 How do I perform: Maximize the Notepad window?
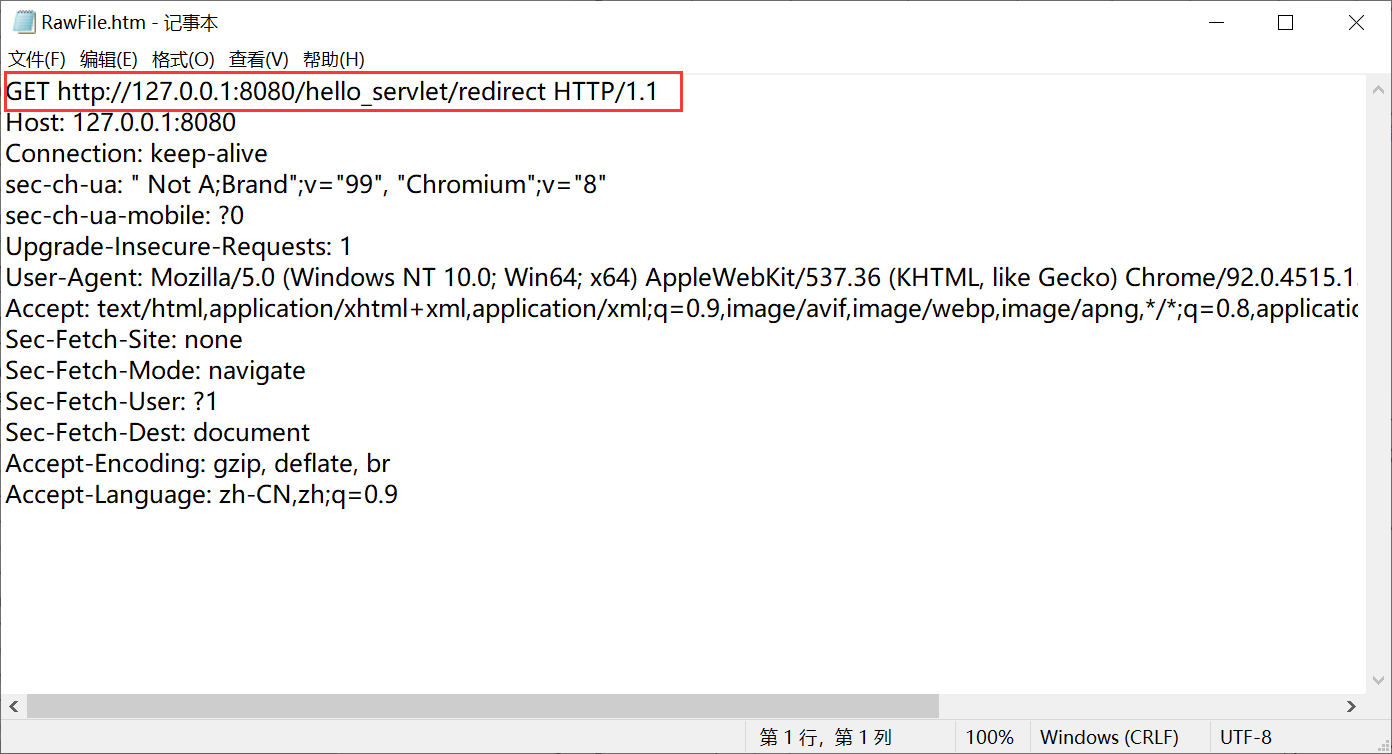pos(1286,23)
